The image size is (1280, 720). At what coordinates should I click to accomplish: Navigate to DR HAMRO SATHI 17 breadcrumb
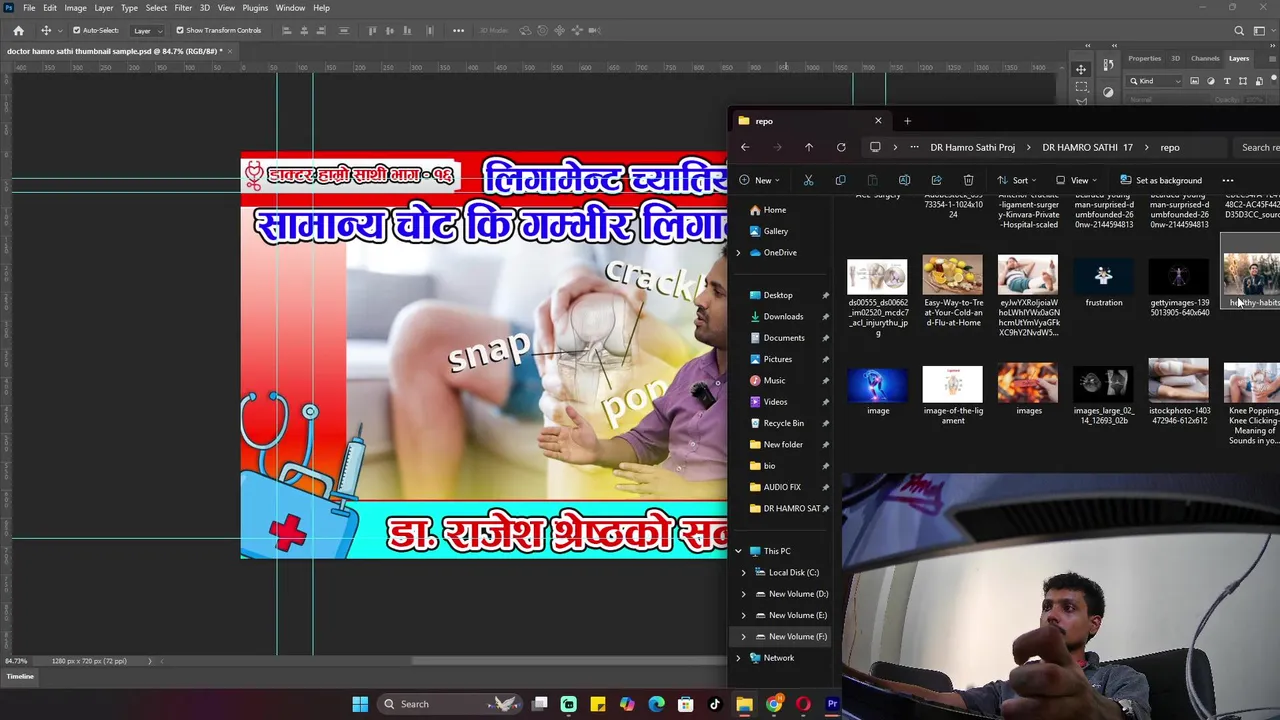point(1087,147)
